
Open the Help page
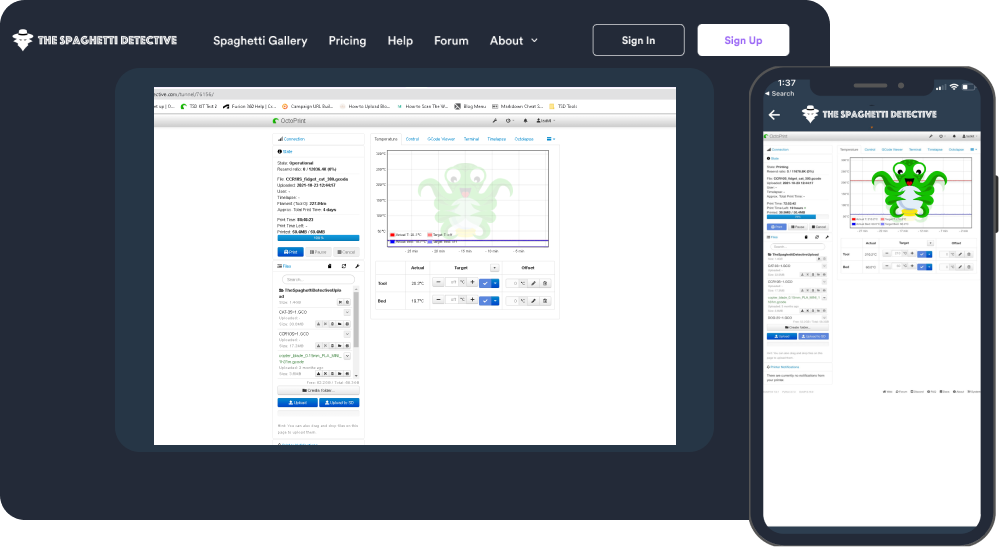tap(400, 41)
